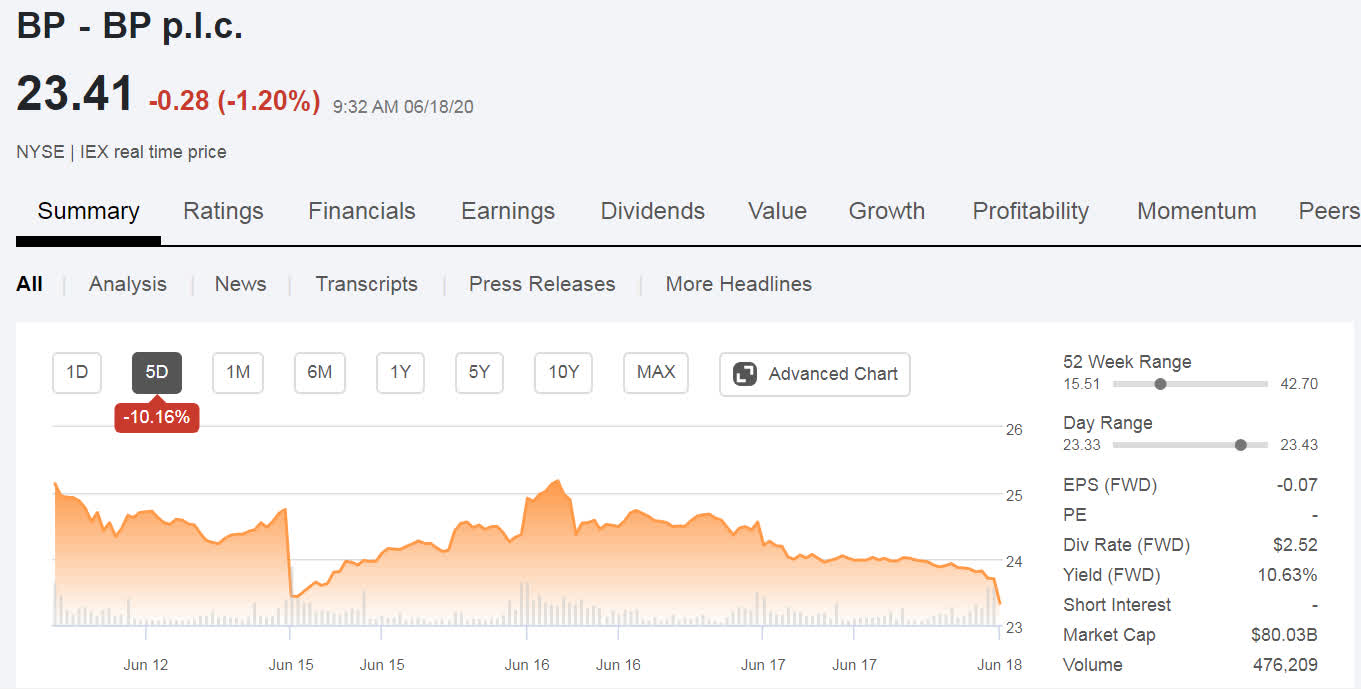View the Dividends tab
Screen dimensions: 1361x689
click(x=652, y=211)
